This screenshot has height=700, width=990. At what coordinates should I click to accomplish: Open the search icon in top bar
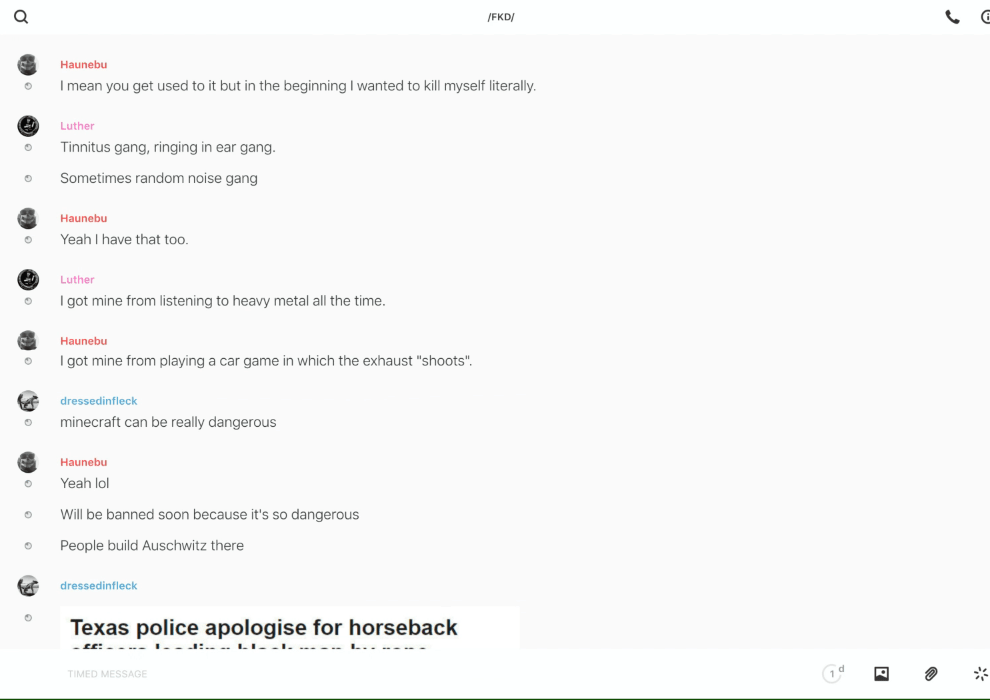21,17
